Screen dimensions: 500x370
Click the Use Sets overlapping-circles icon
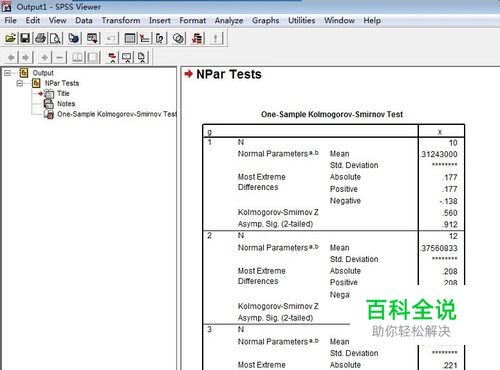coord(178,38)
